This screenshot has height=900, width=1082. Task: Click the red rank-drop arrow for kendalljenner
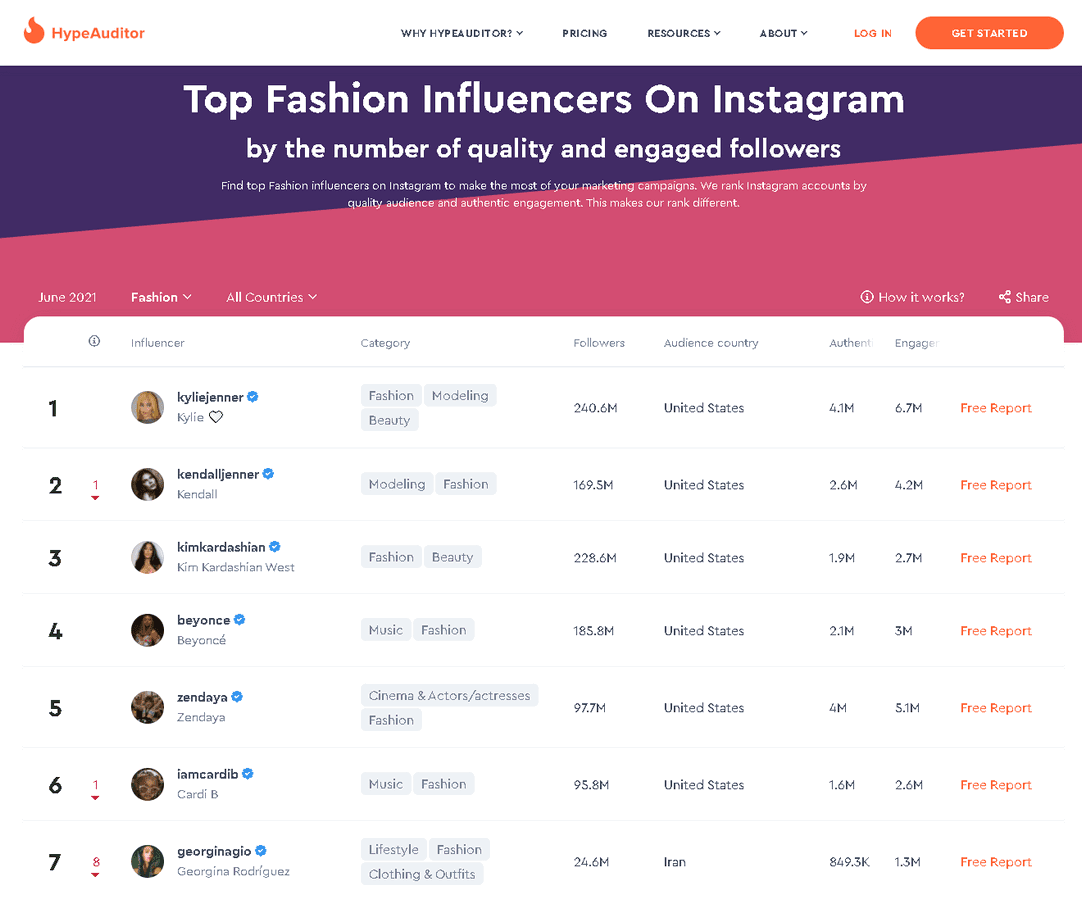95,496
